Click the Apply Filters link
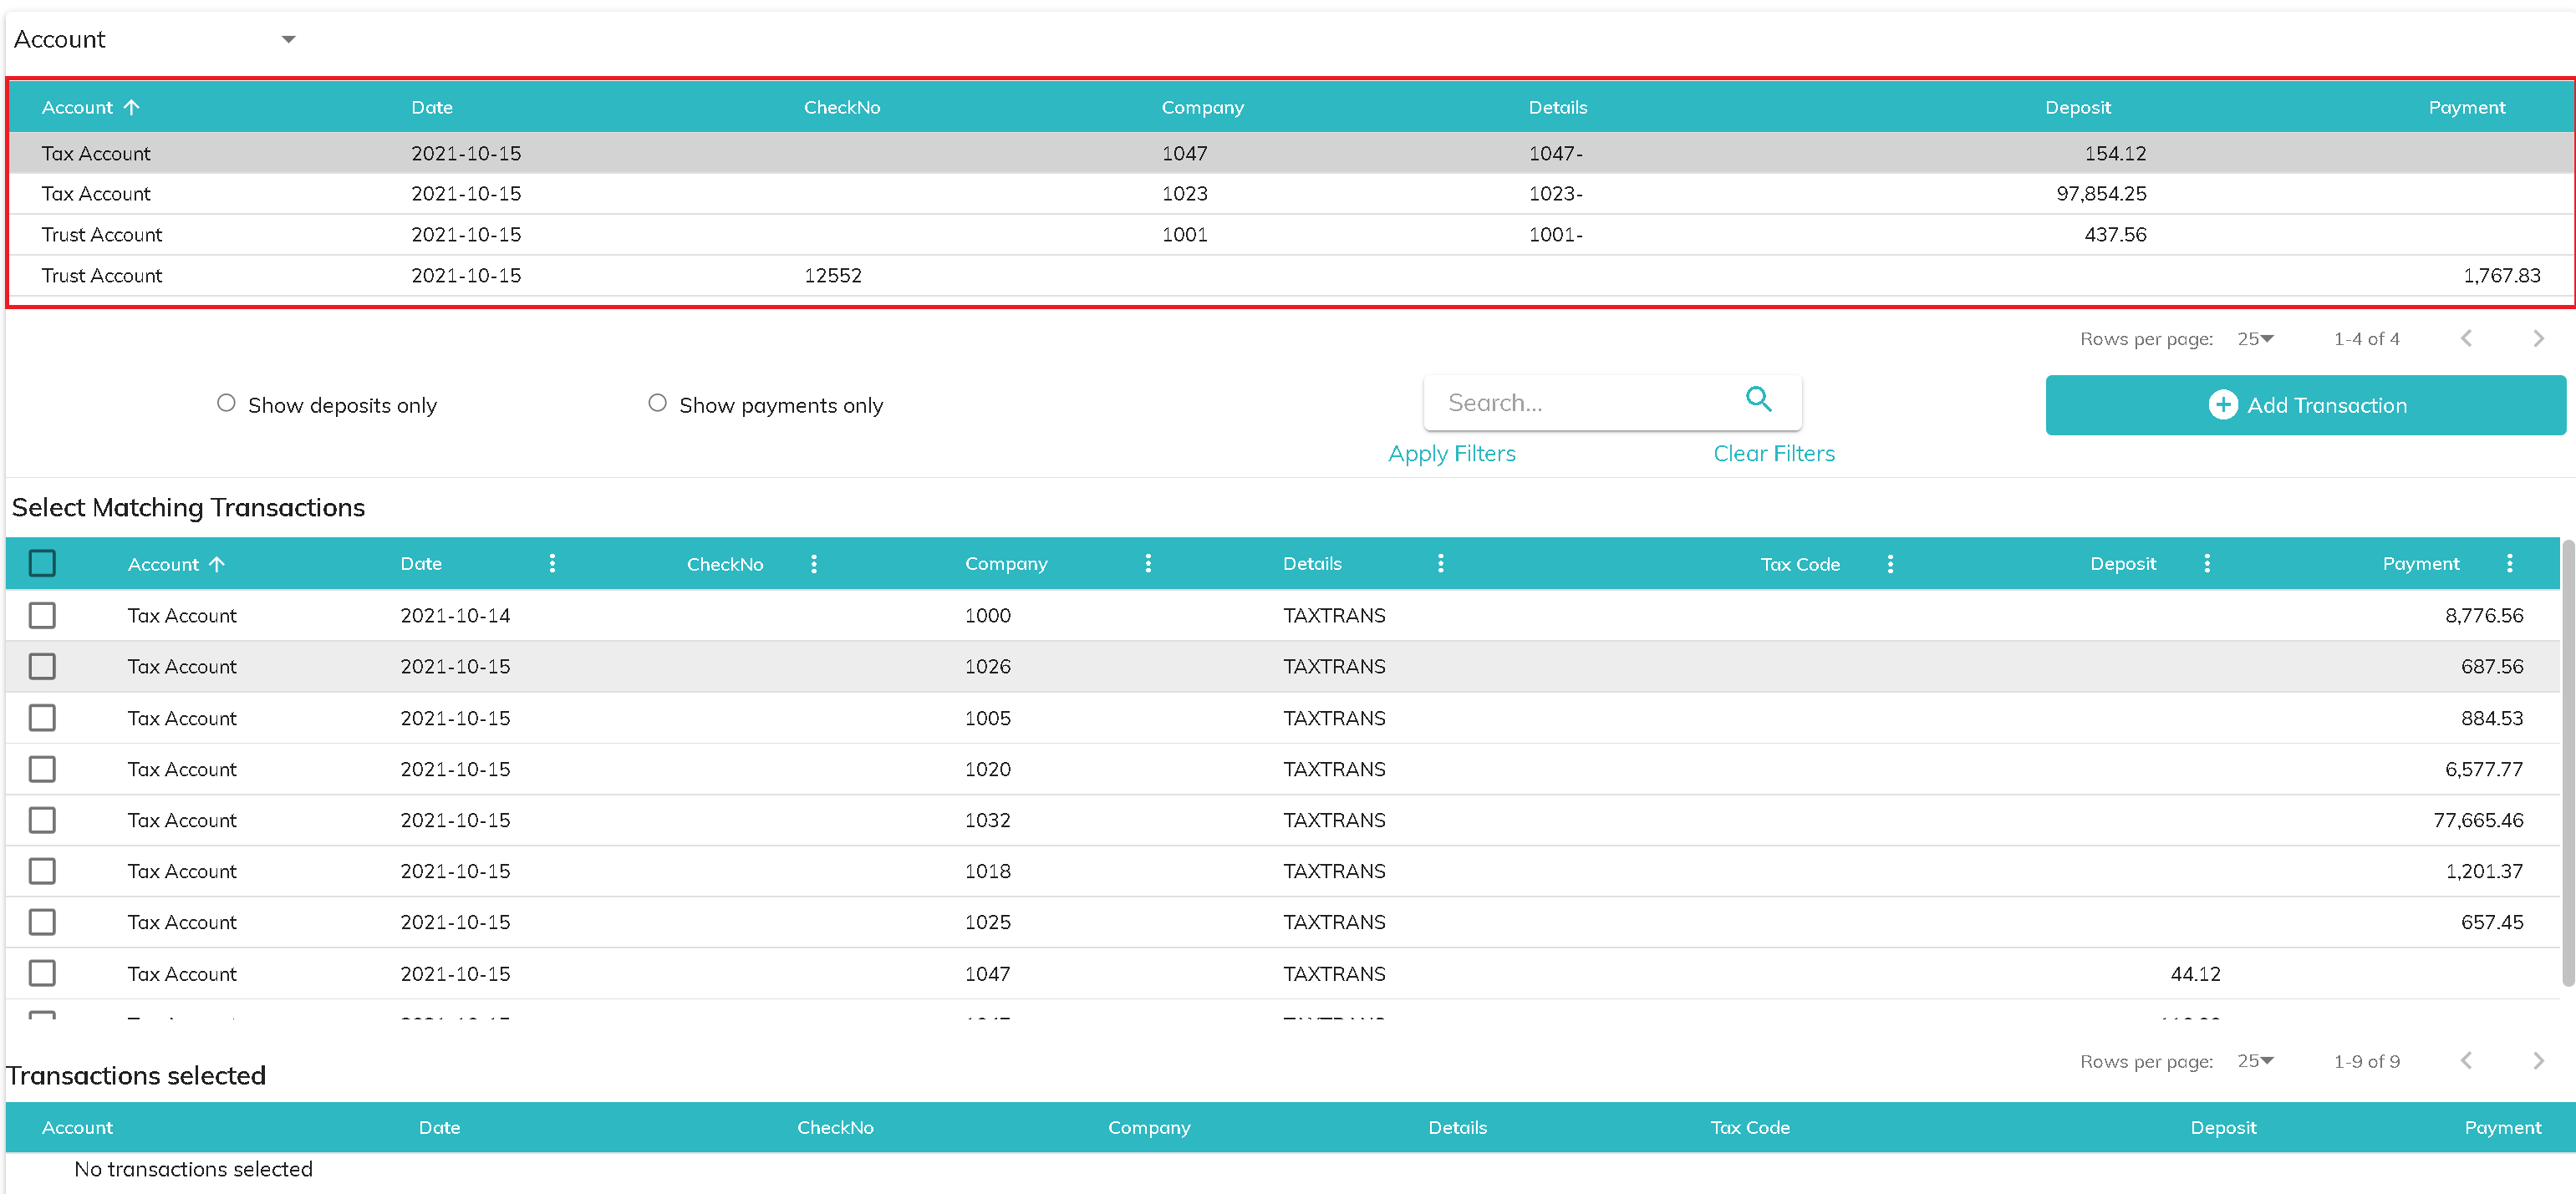This screenshot has height=1194, width=2576. [x=1451, y=454]
